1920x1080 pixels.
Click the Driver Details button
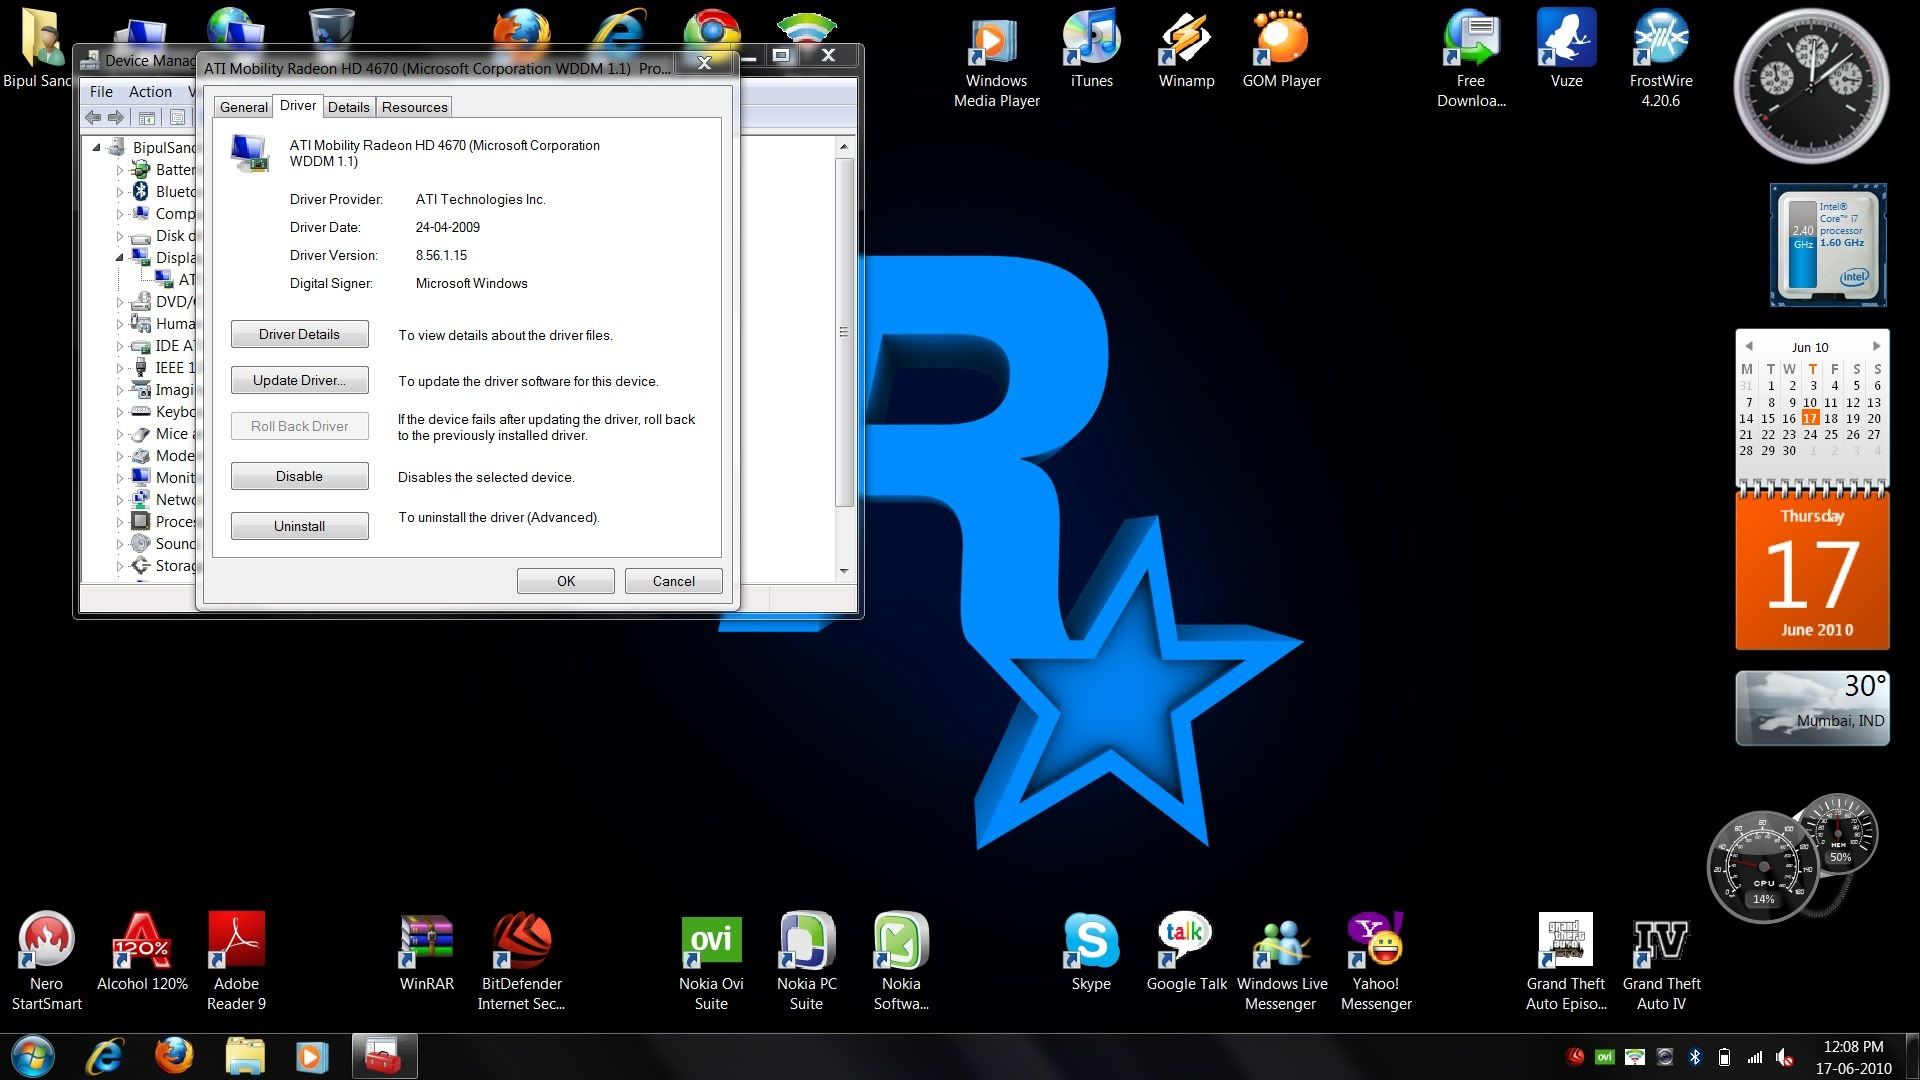point(299,334)
